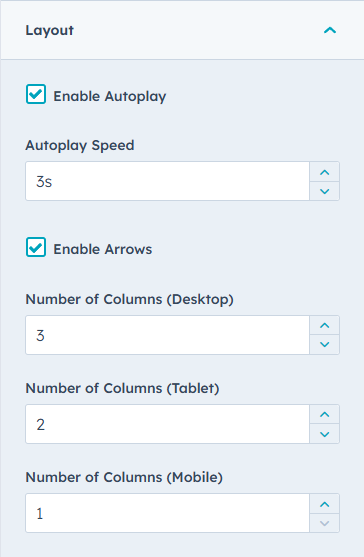
Task: Click the Enable Autoplay label
Action: point(110,97)
